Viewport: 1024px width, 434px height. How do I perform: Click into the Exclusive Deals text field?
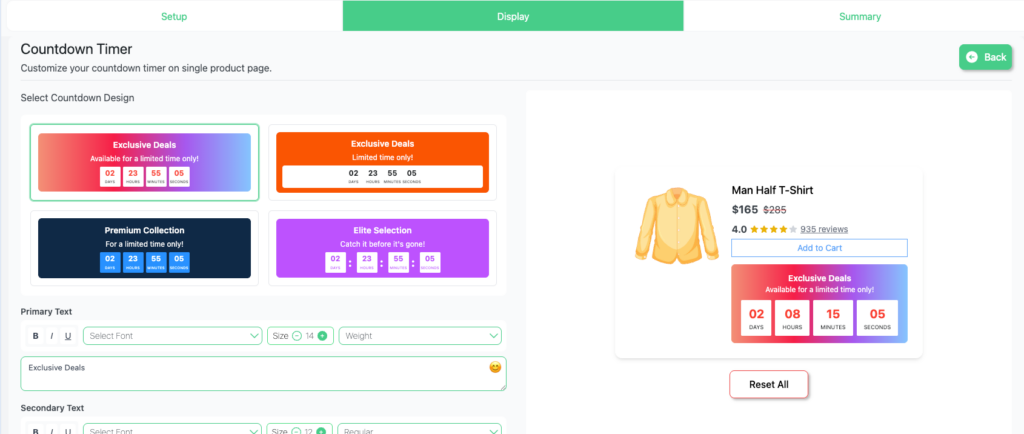250,373
